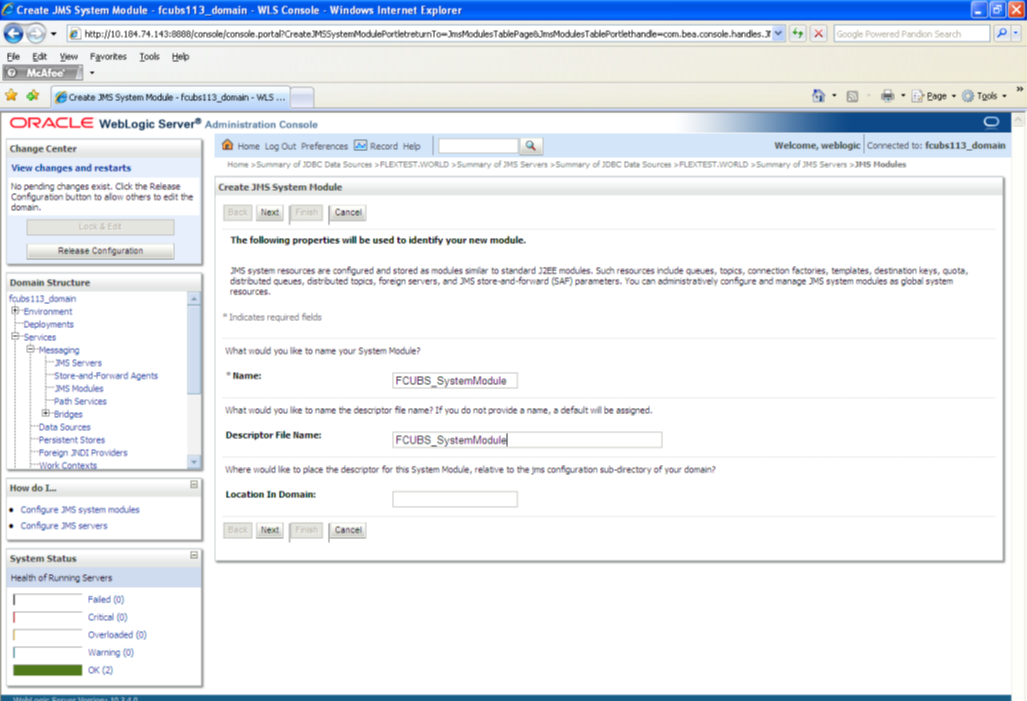
Task: Click the console search magnifier button
Action: coord(531,145)
